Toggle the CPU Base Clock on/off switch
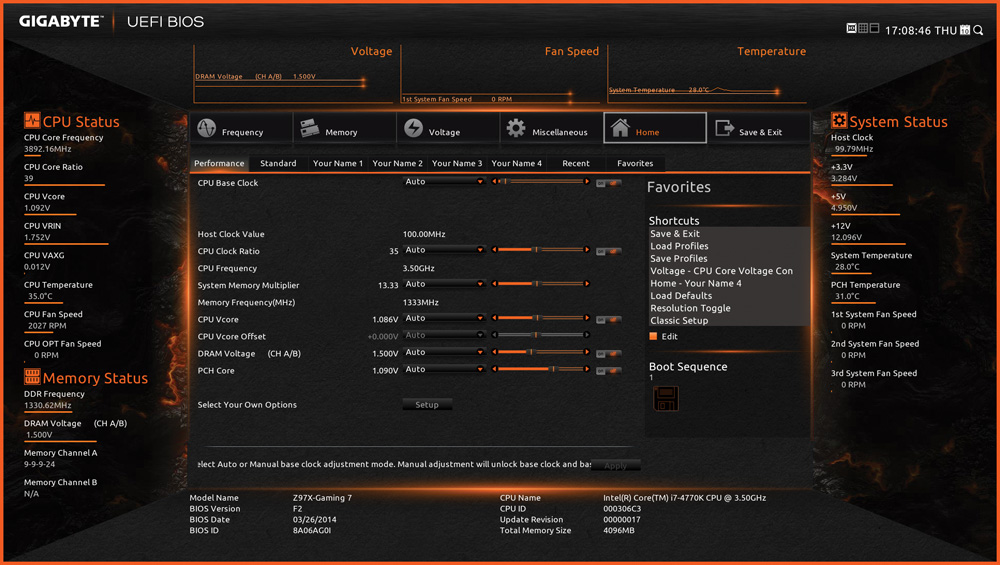 (608, 184)
